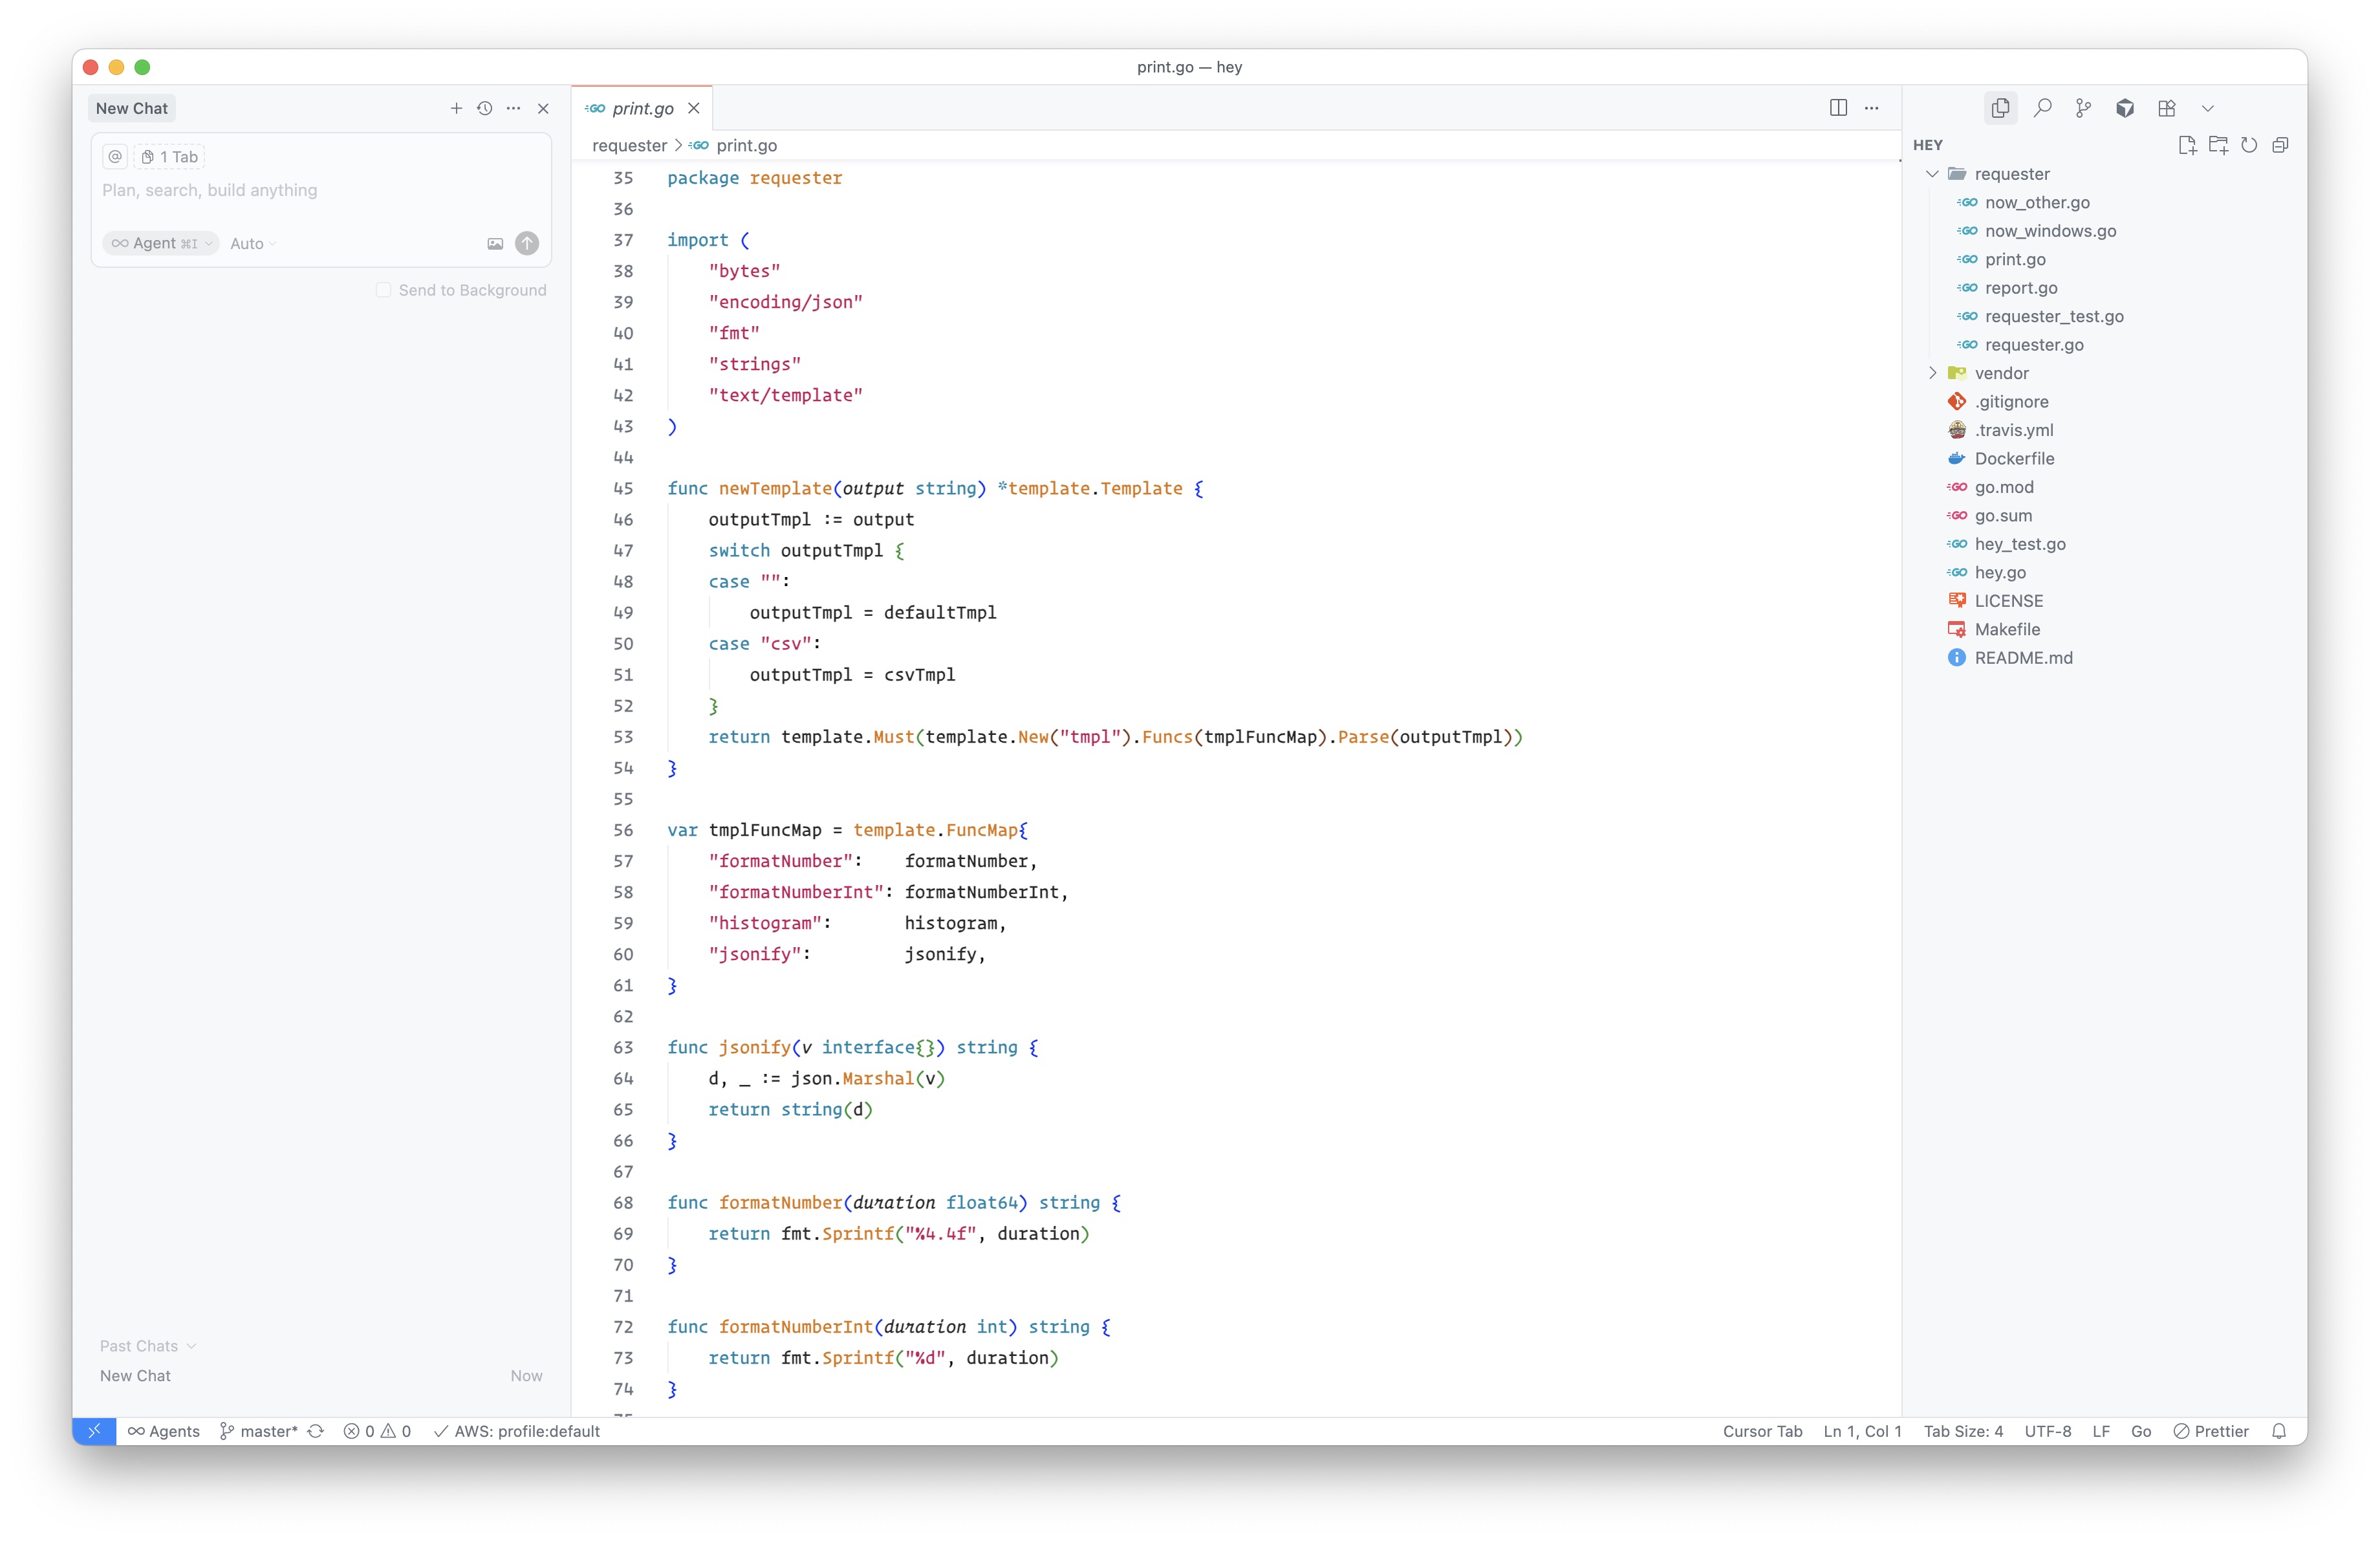Open hey.go in the file explorer
This screenshot has height=1541, width=2380.
[2000, 572]
